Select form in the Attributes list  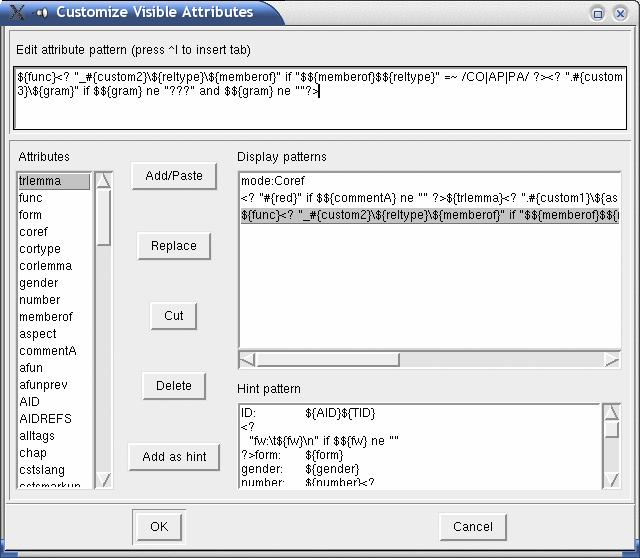coord(54,215)
